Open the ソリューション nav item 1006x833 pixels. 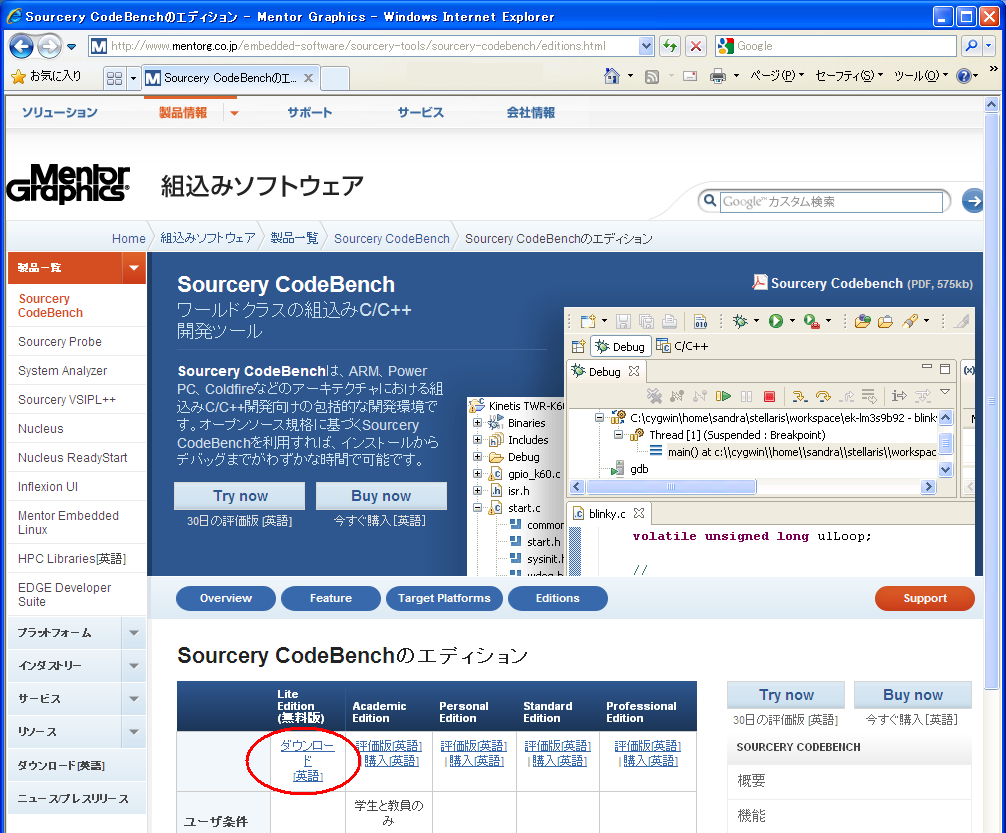click(60, 112)
